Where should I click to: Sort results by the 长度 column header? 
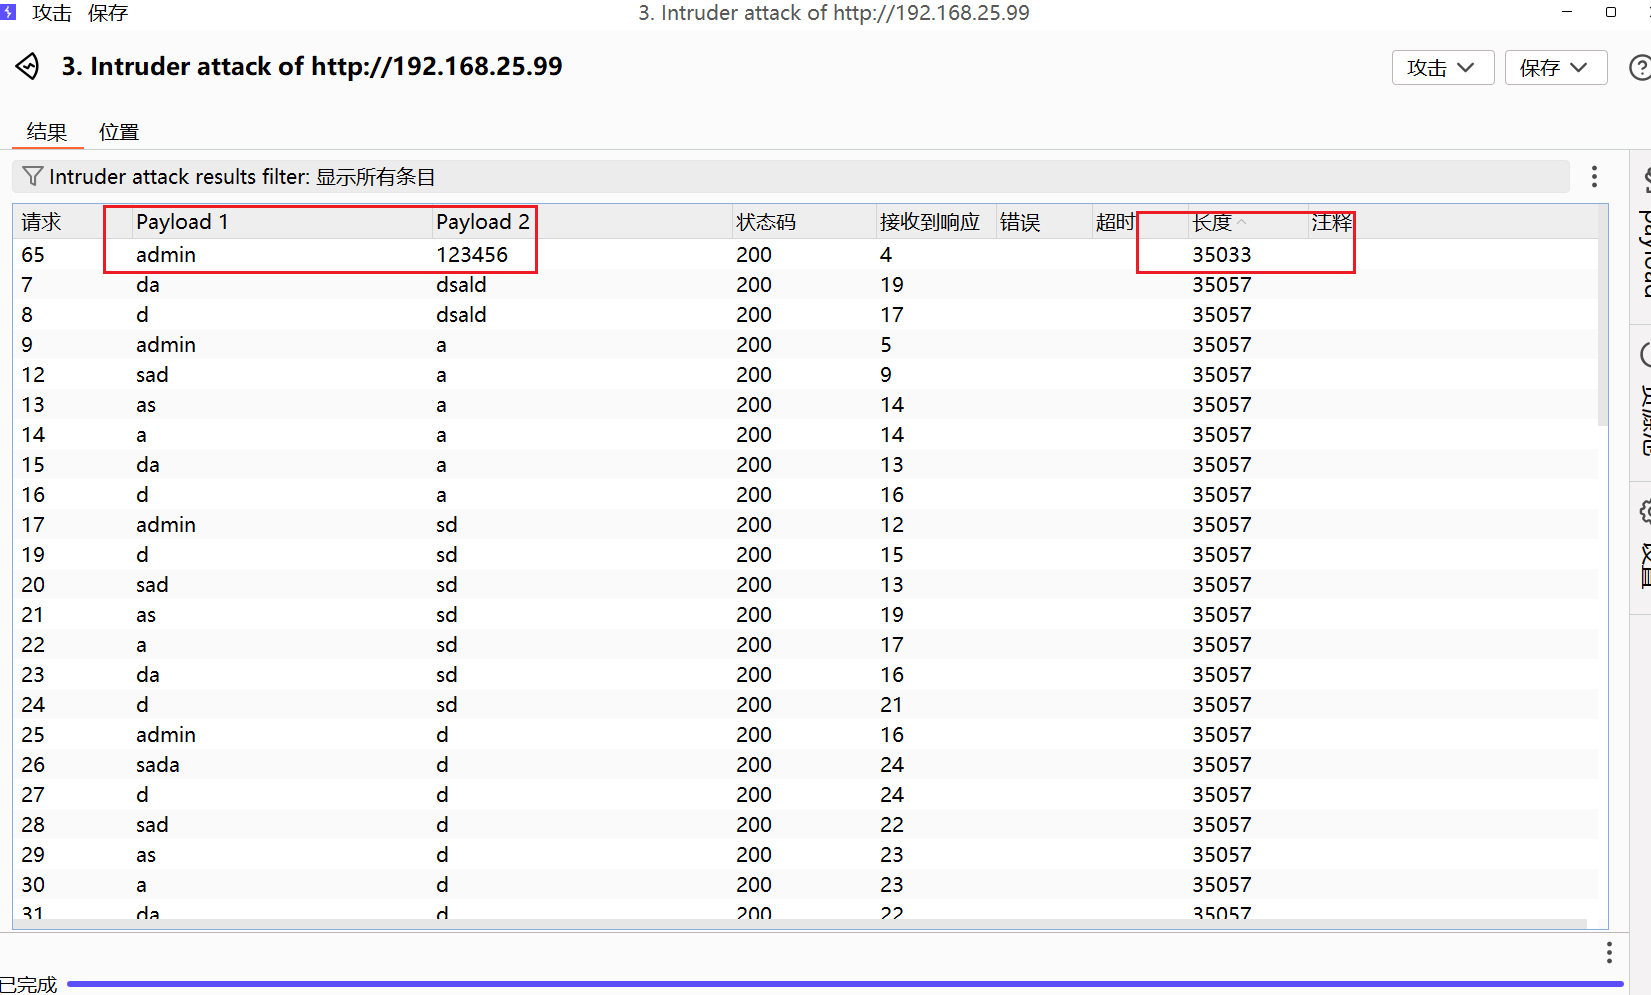pos(1212,222)
